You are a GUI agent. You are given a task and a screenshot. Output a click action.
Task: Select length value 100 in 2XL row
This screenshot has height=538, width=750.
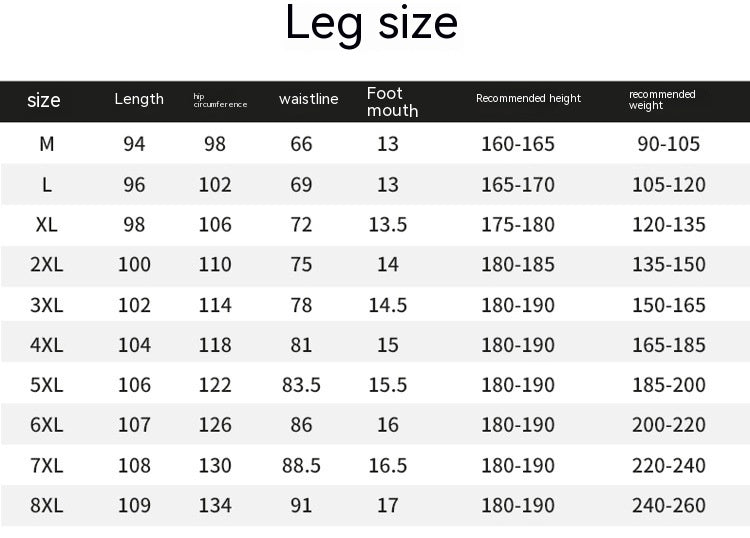[x=134, y=265]
